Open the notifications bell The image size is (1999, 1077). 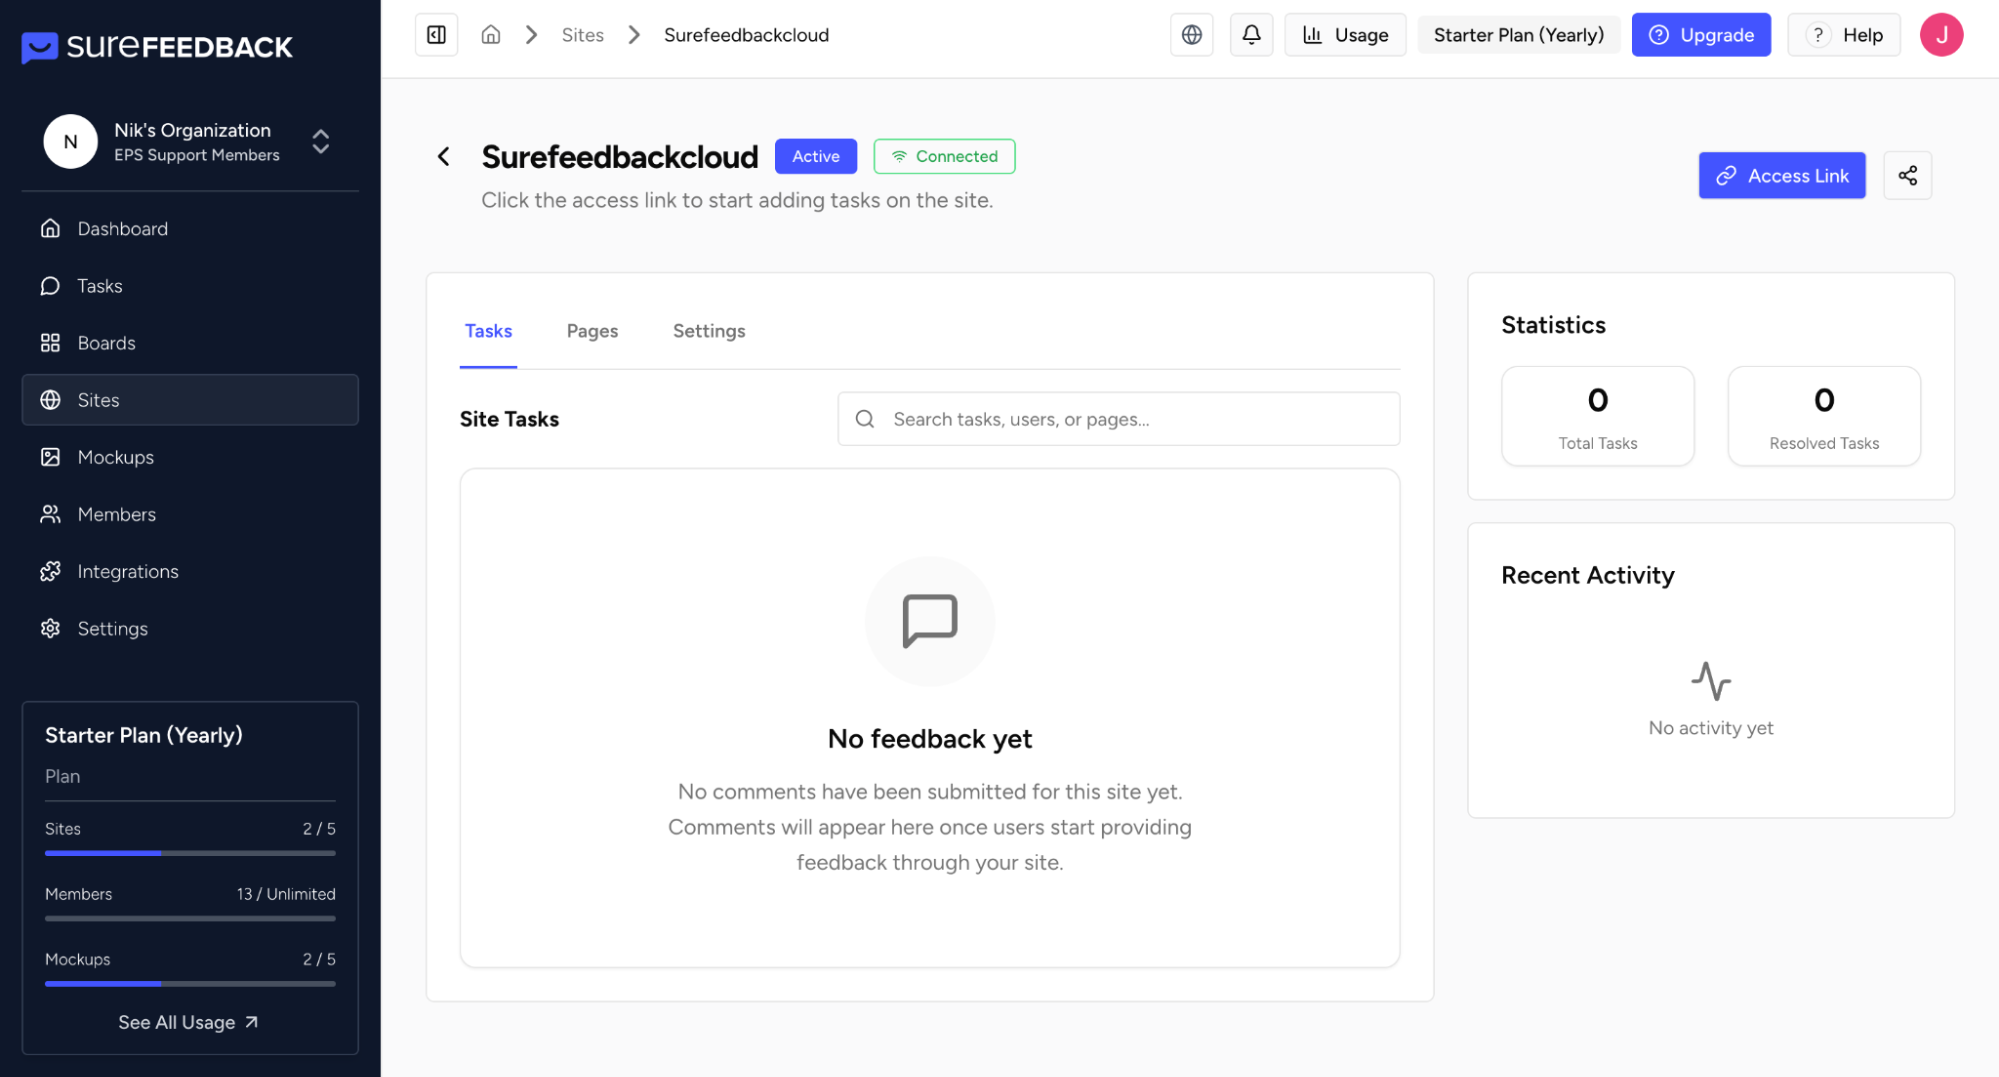coord(1250,35)
